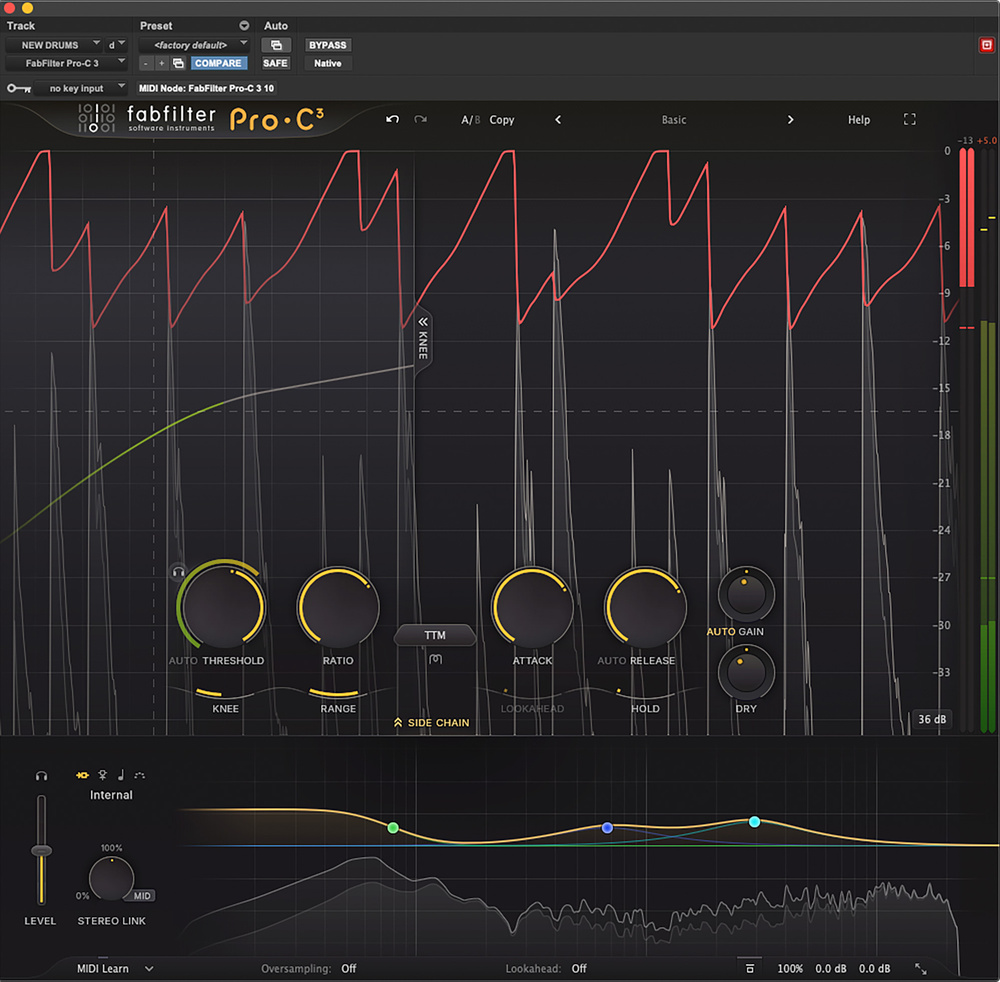Toggle the BYPASS button

pos(327,45)
